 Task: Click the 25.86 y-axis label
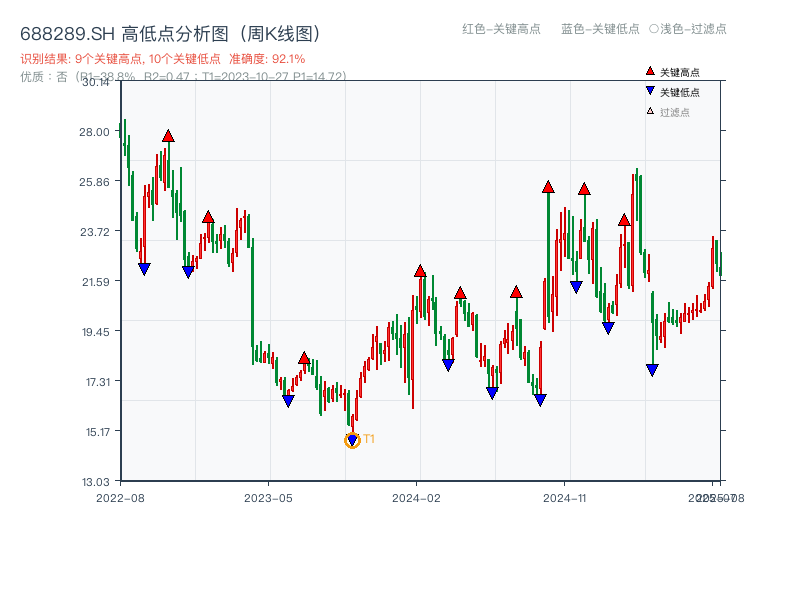point(94,182)
